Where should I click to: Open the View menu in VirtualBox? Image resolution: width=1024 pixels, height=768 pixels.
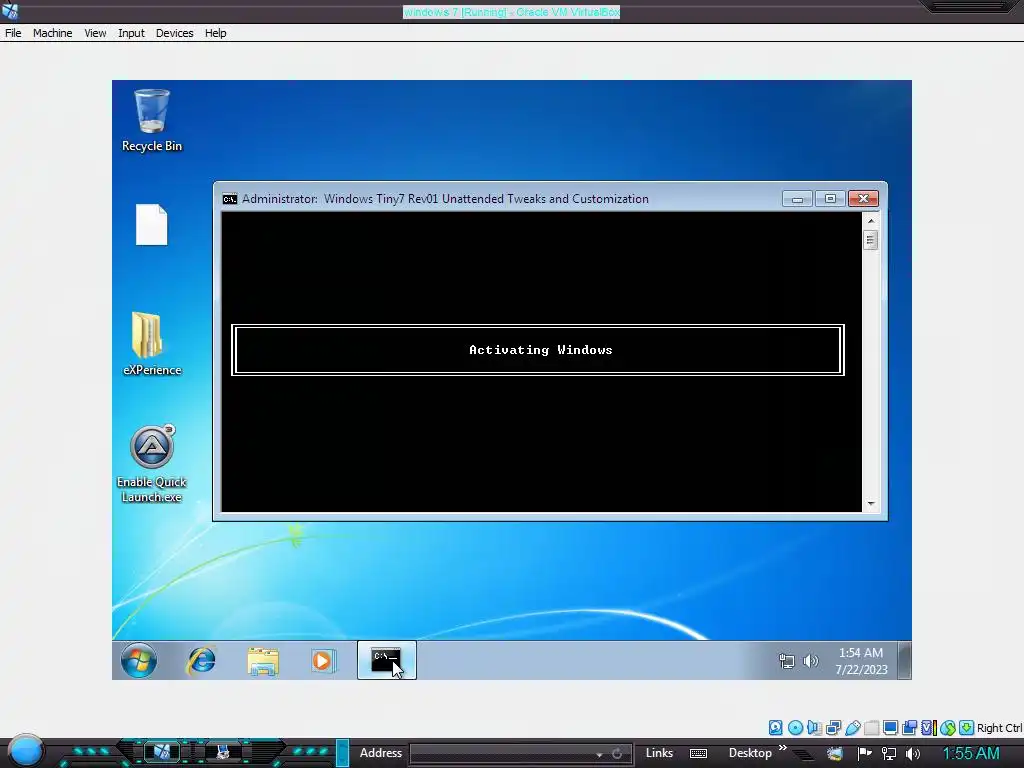click(x=95, y=33)
